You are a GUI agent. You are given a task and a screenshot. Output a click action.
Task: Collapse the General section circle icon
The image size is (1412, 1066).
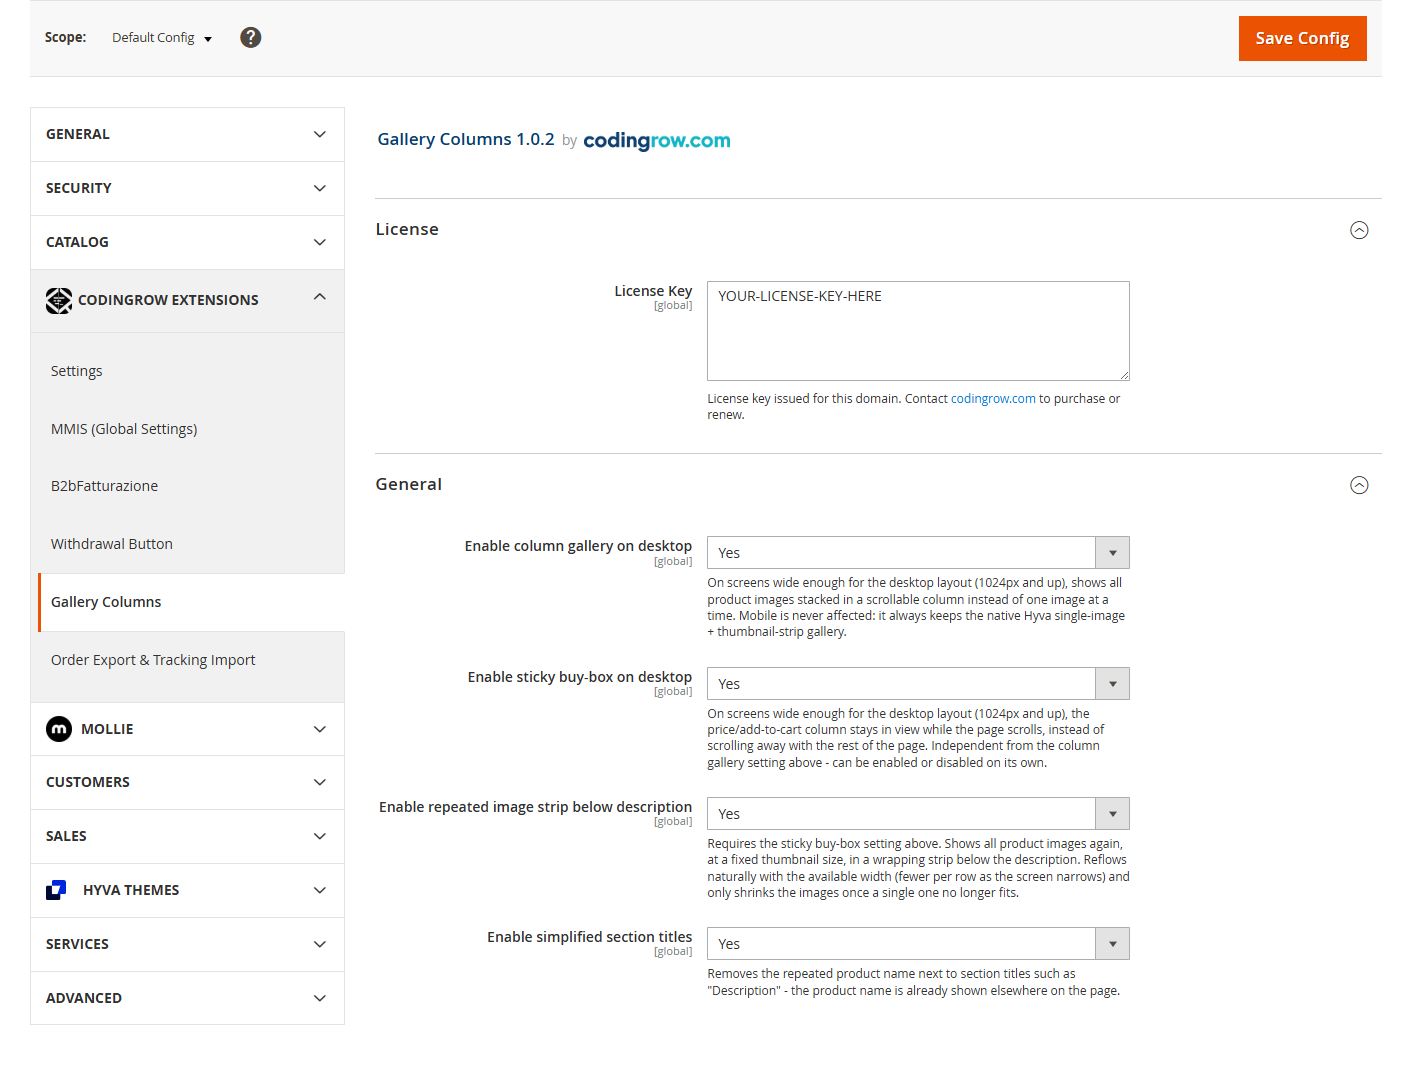tap(1359, 485)
